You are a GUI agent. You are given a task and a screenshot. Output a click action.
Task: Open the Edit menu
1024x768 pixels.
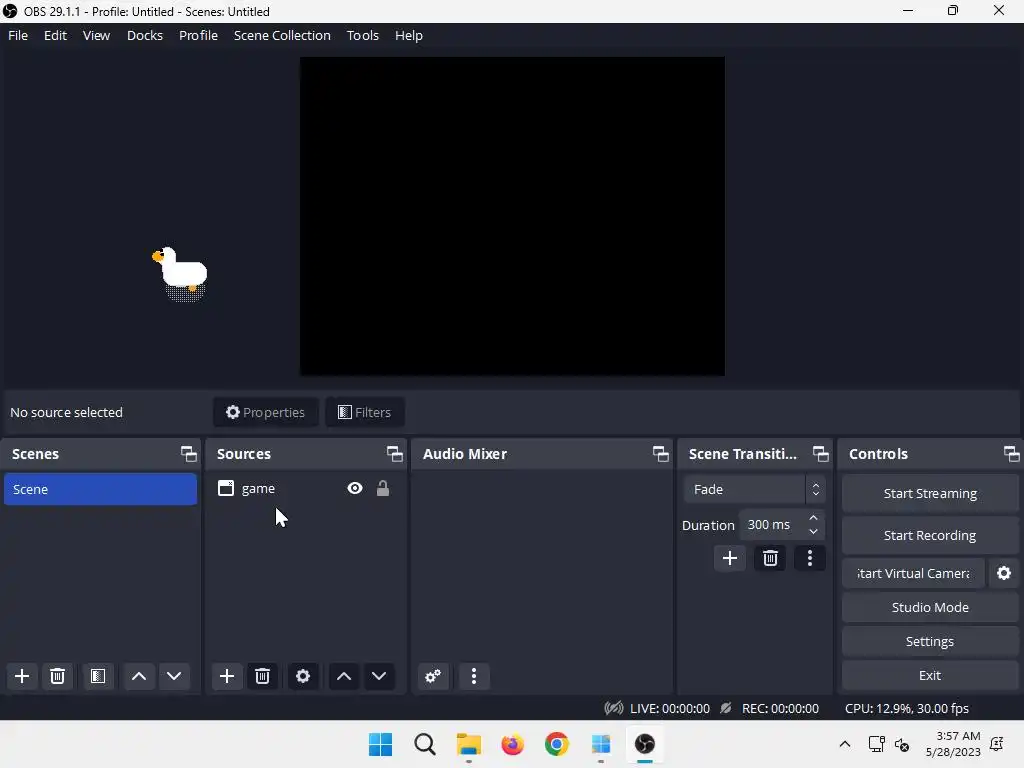56,35
